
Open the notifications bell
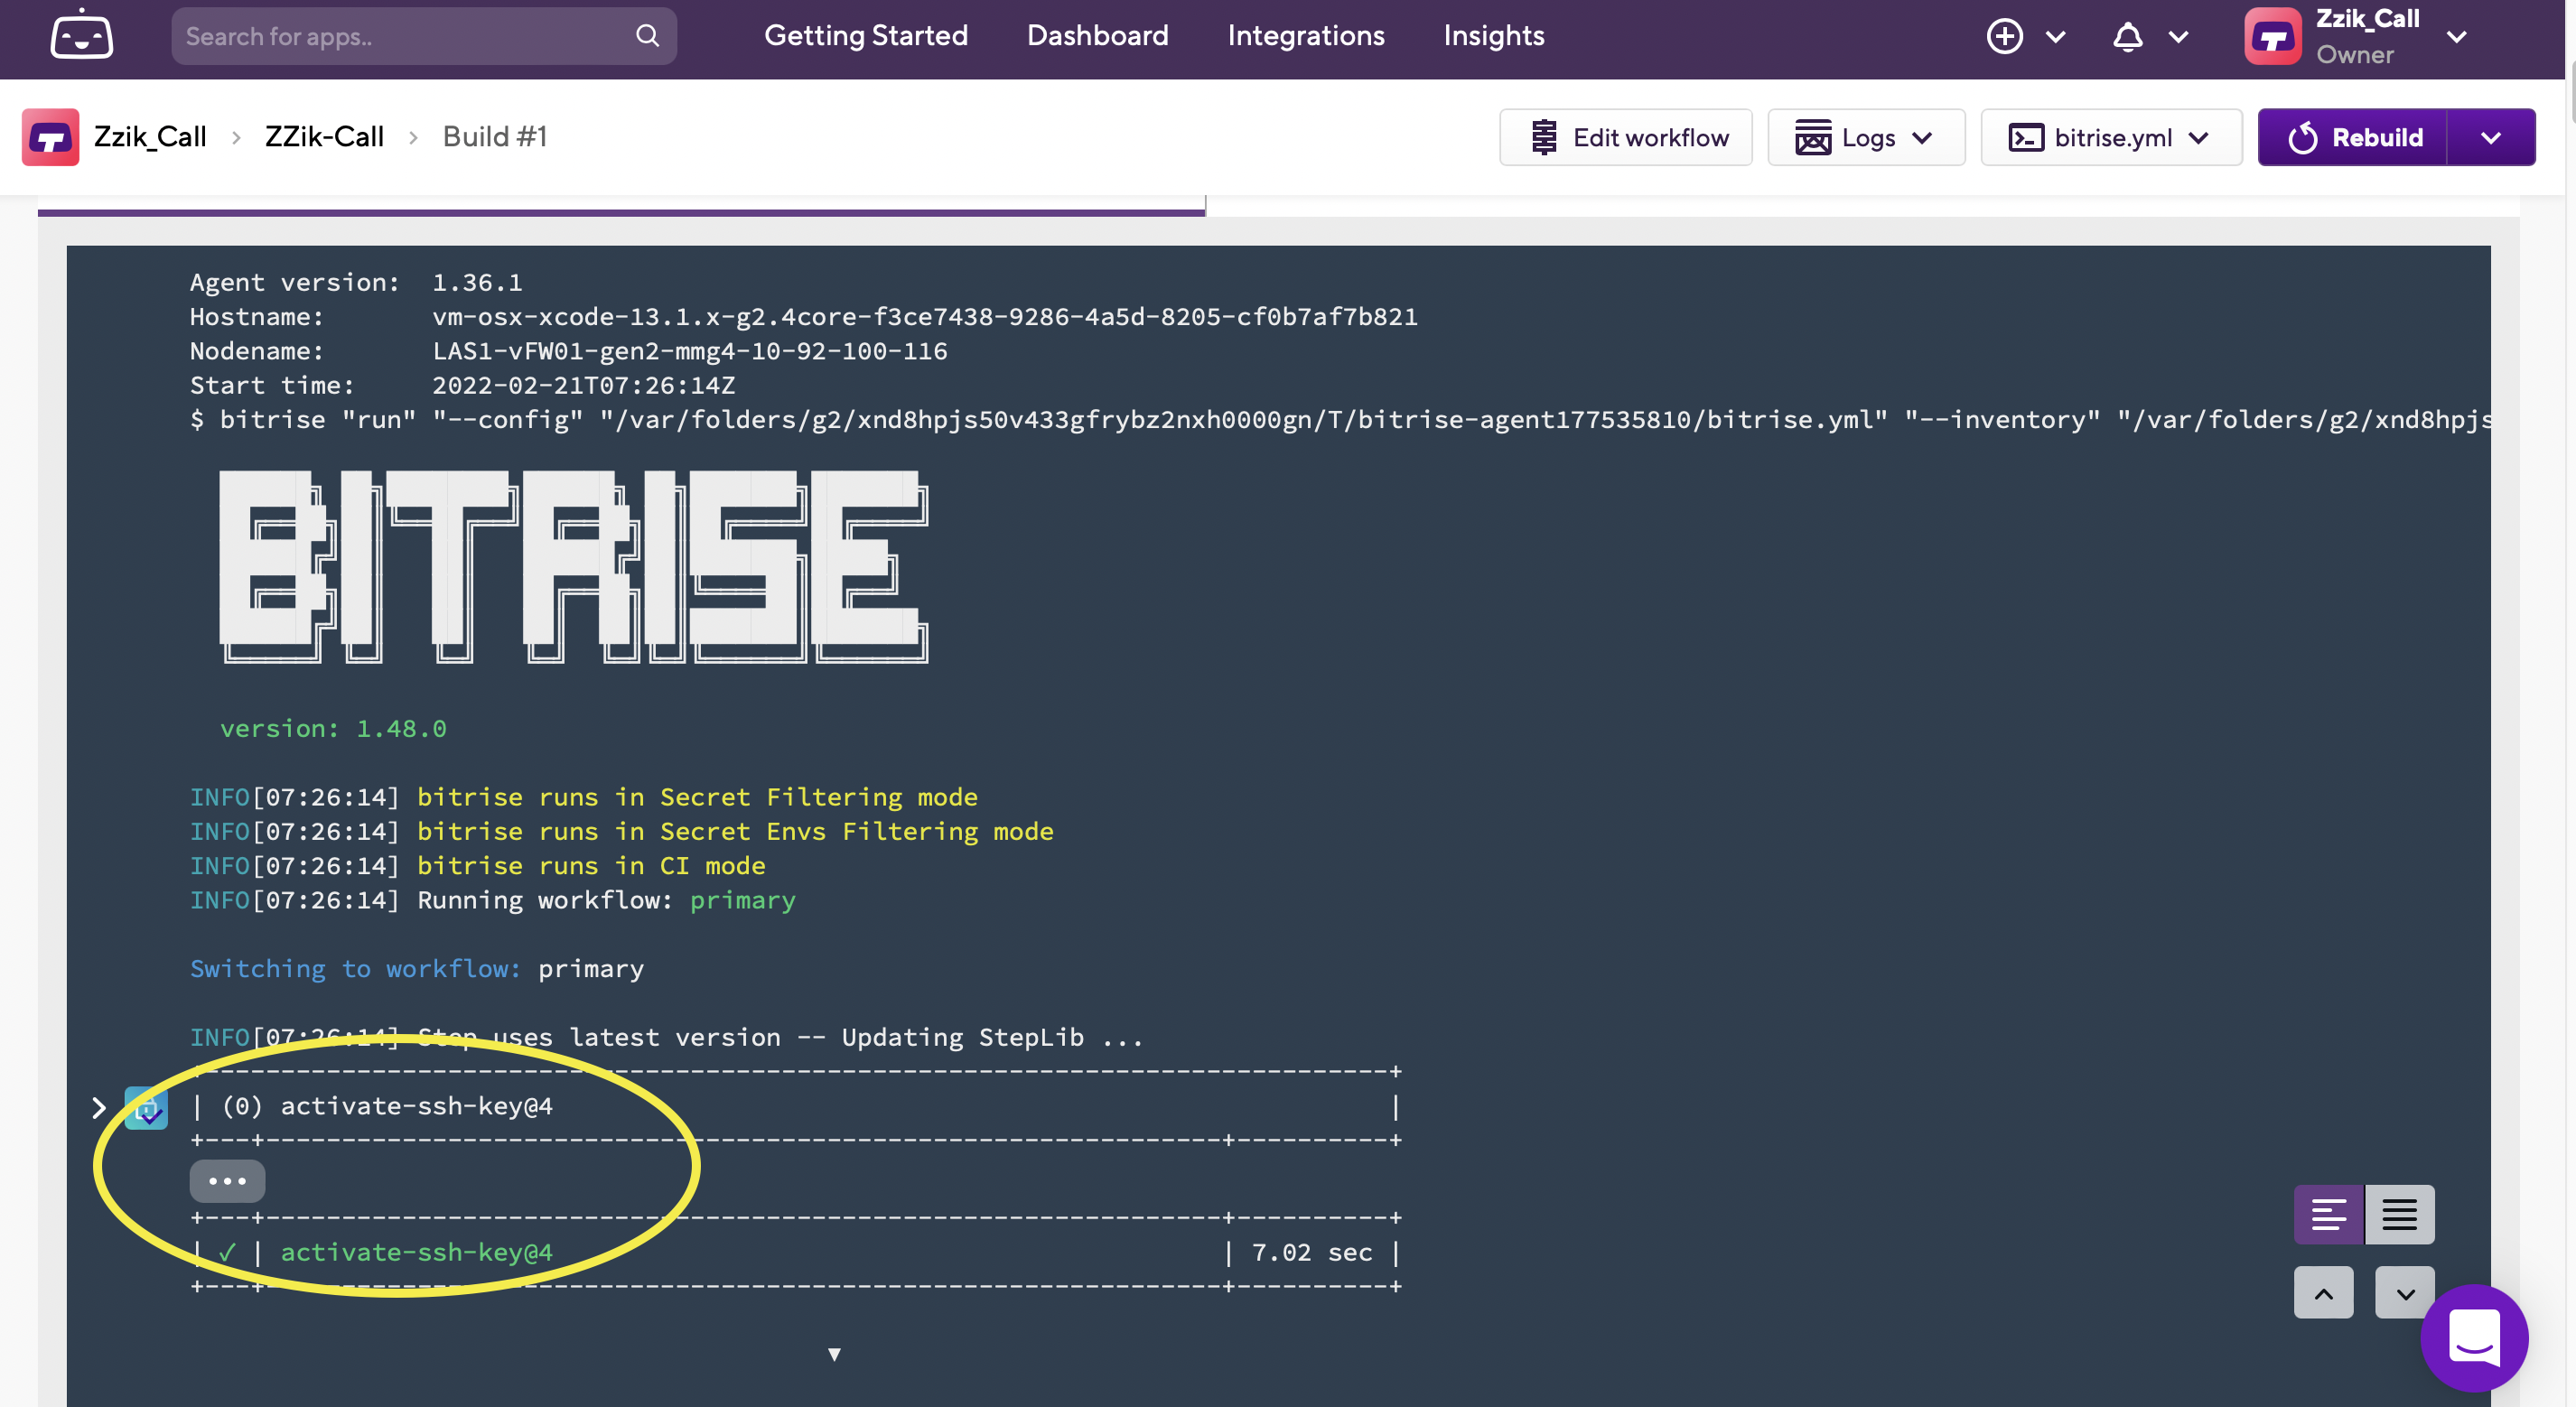[2126, 37]
